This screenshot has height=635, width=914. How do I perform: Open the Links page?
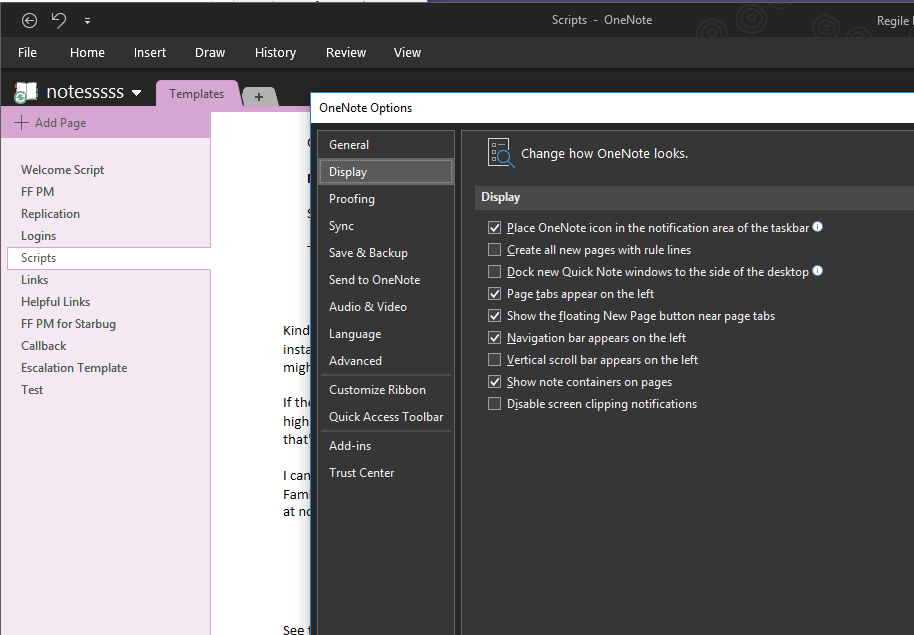[109, 280]
